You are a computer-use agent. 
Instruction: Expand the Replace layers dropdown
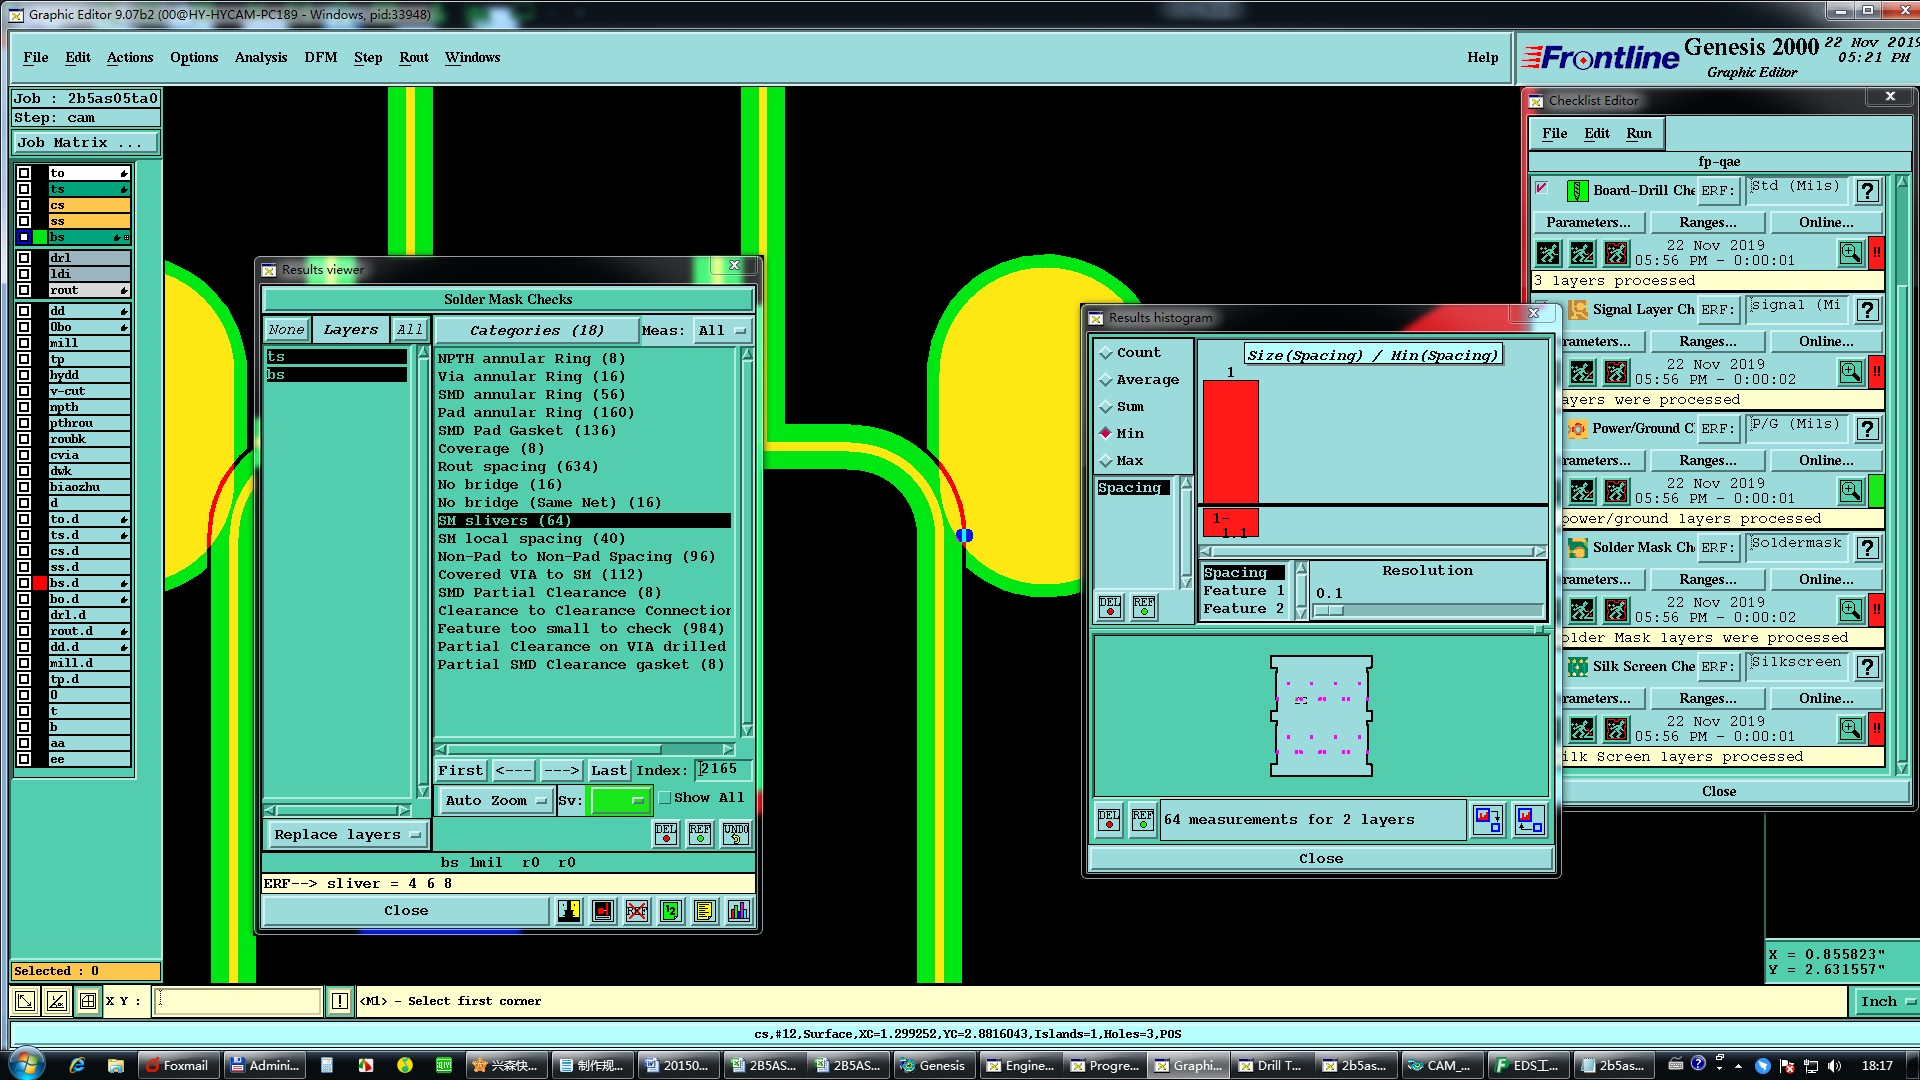tap(347, 835)
